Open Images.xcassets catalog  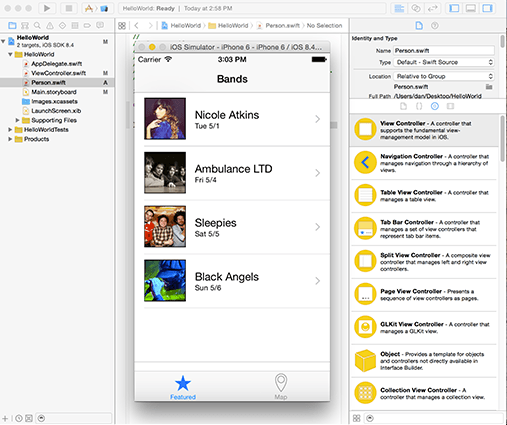[54, 101]
